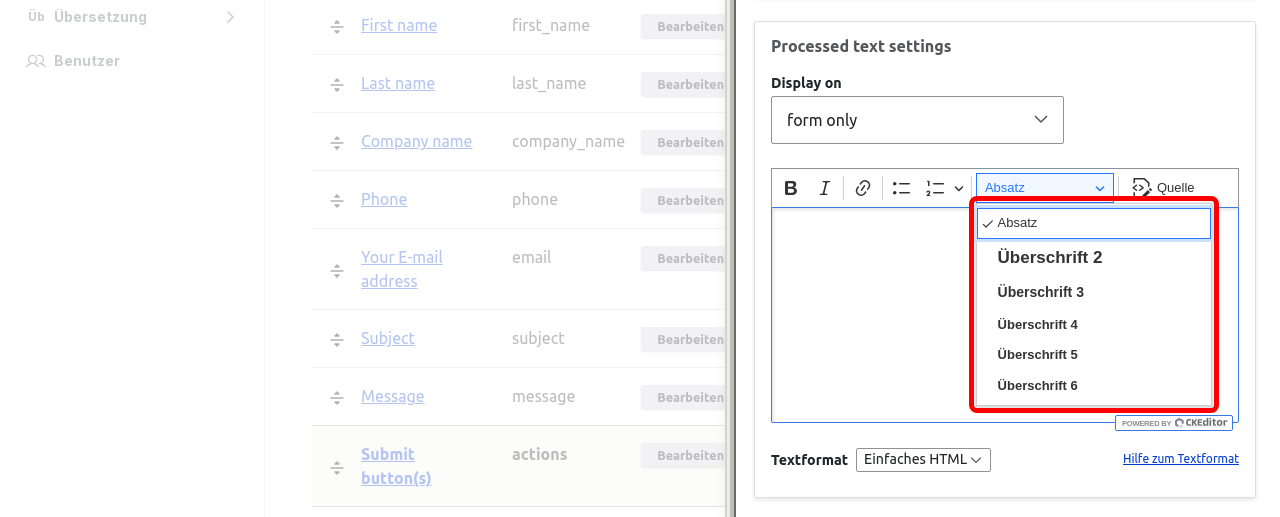Screen dimensions: 1280x517
Task: Click the Powered by CKEditor badge
Action: pyautogui.click(x=1174, y=423)
